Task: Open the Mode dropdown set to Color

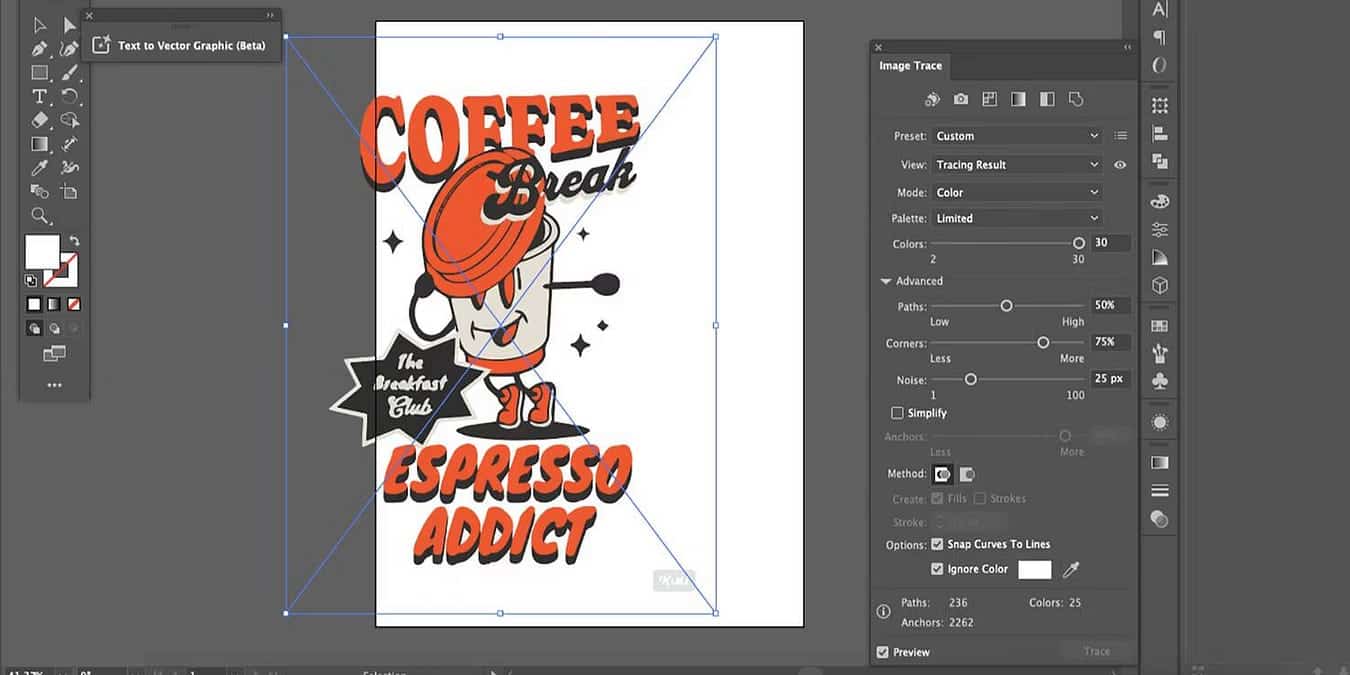Action: 1016,192
